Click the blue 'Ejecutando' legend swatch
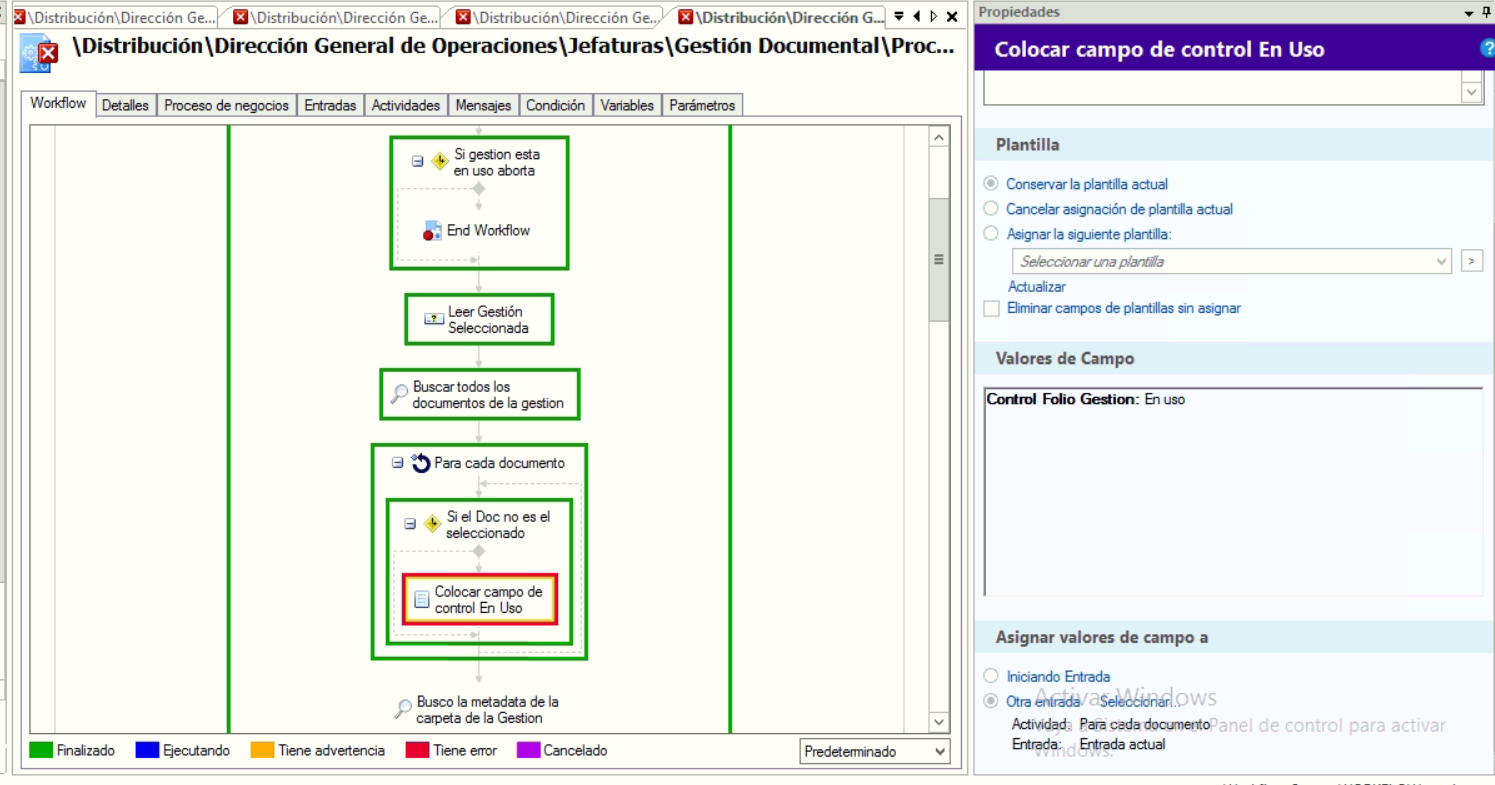This screenshot has height=785, width=1495. [x=147, y=750]
